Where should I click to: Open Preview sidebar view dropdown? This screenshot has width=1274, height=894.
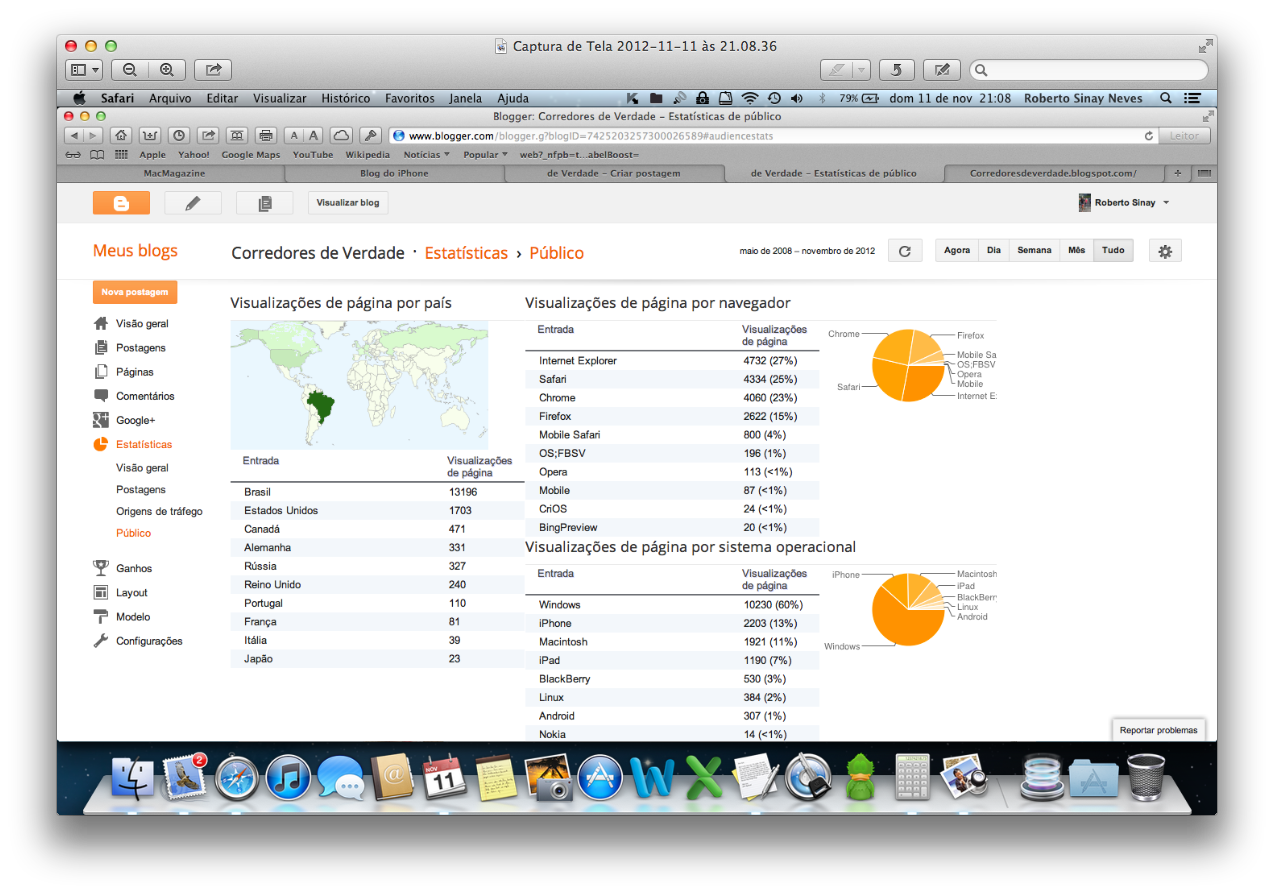pos(84,70)
